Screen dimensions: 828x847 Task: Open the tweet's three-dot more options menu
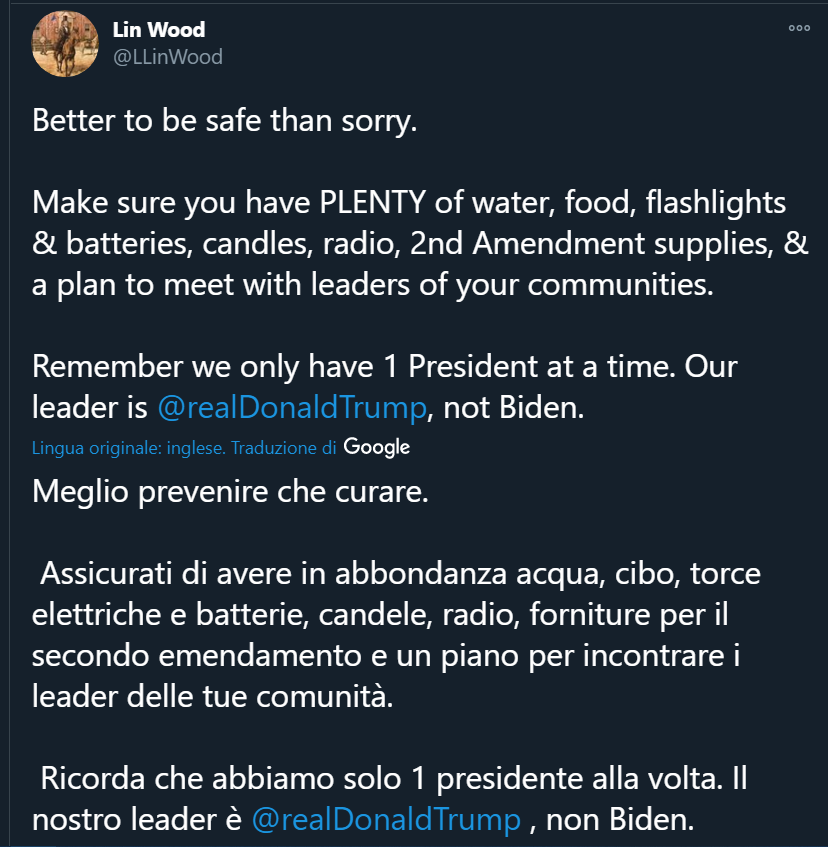(798, 28)
